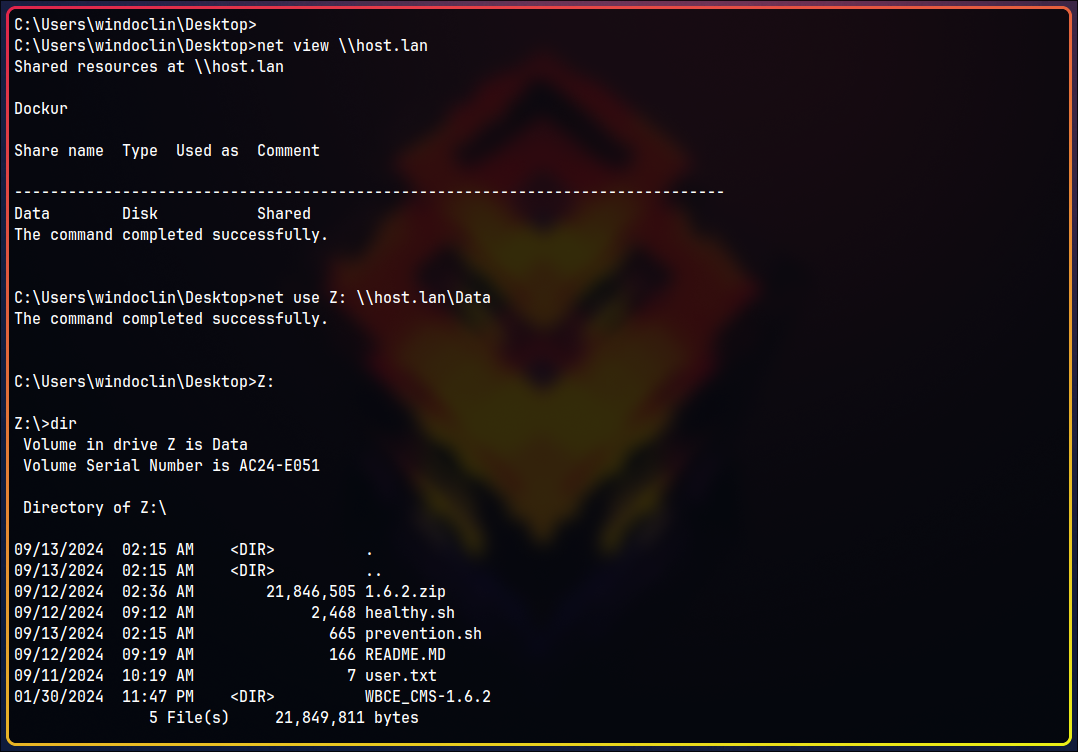The width and height of the screenshot is (1078, 752).
Task: Click the 21,846,505 file size value
Action: tap(311, 591)
